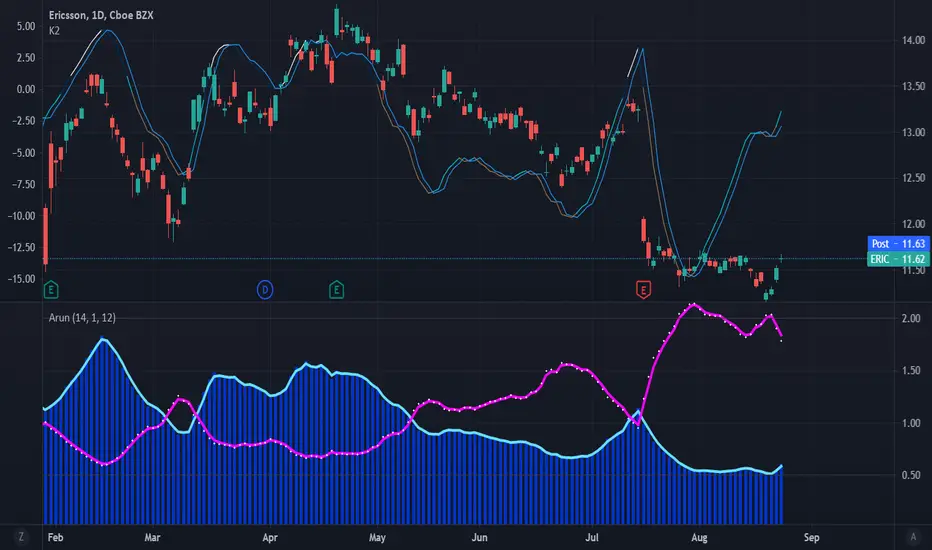This screenshot has width=932, height=550.
Task: Click the Feb label on time axis
Action: [x=55, y=538]
